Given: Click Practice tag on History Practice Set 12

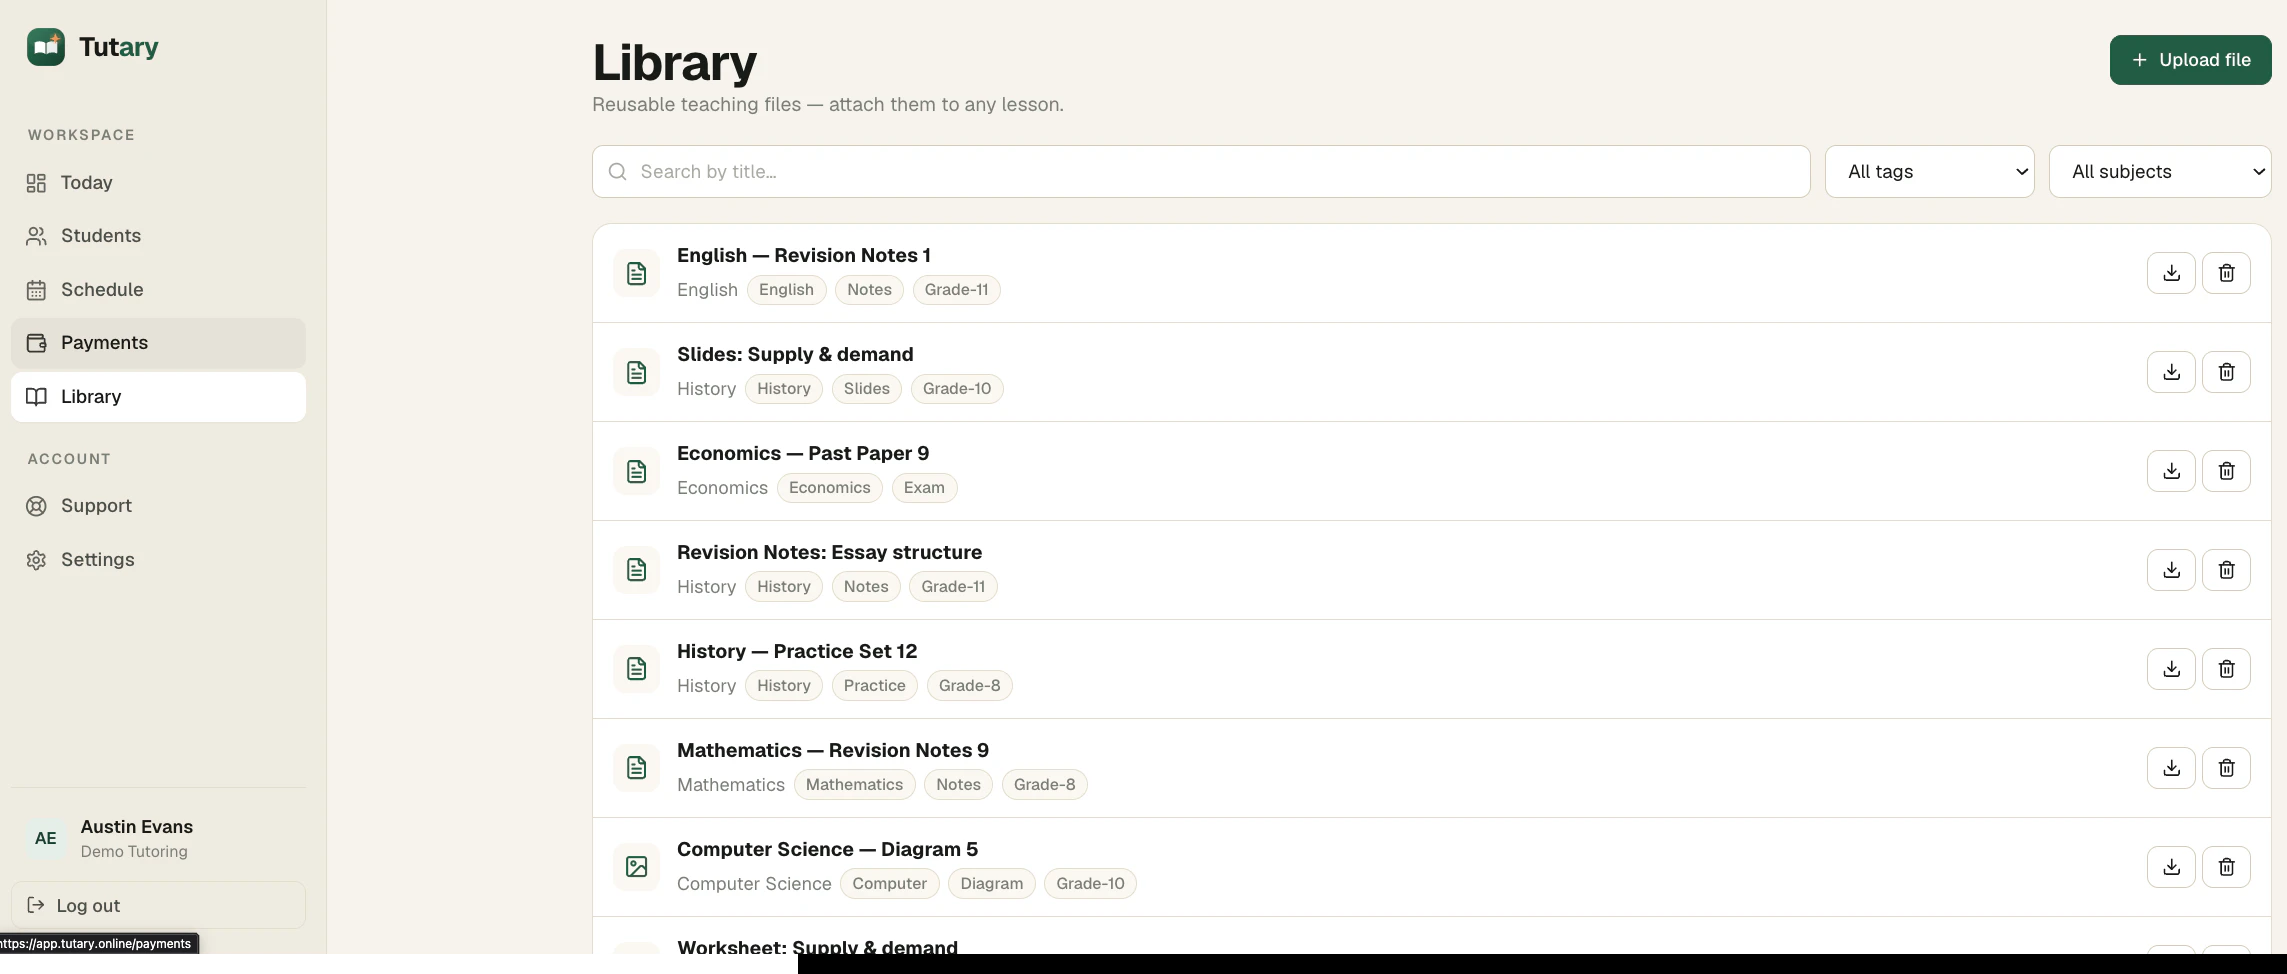Looking at the screenshot, I should click(x=874, y=686).
